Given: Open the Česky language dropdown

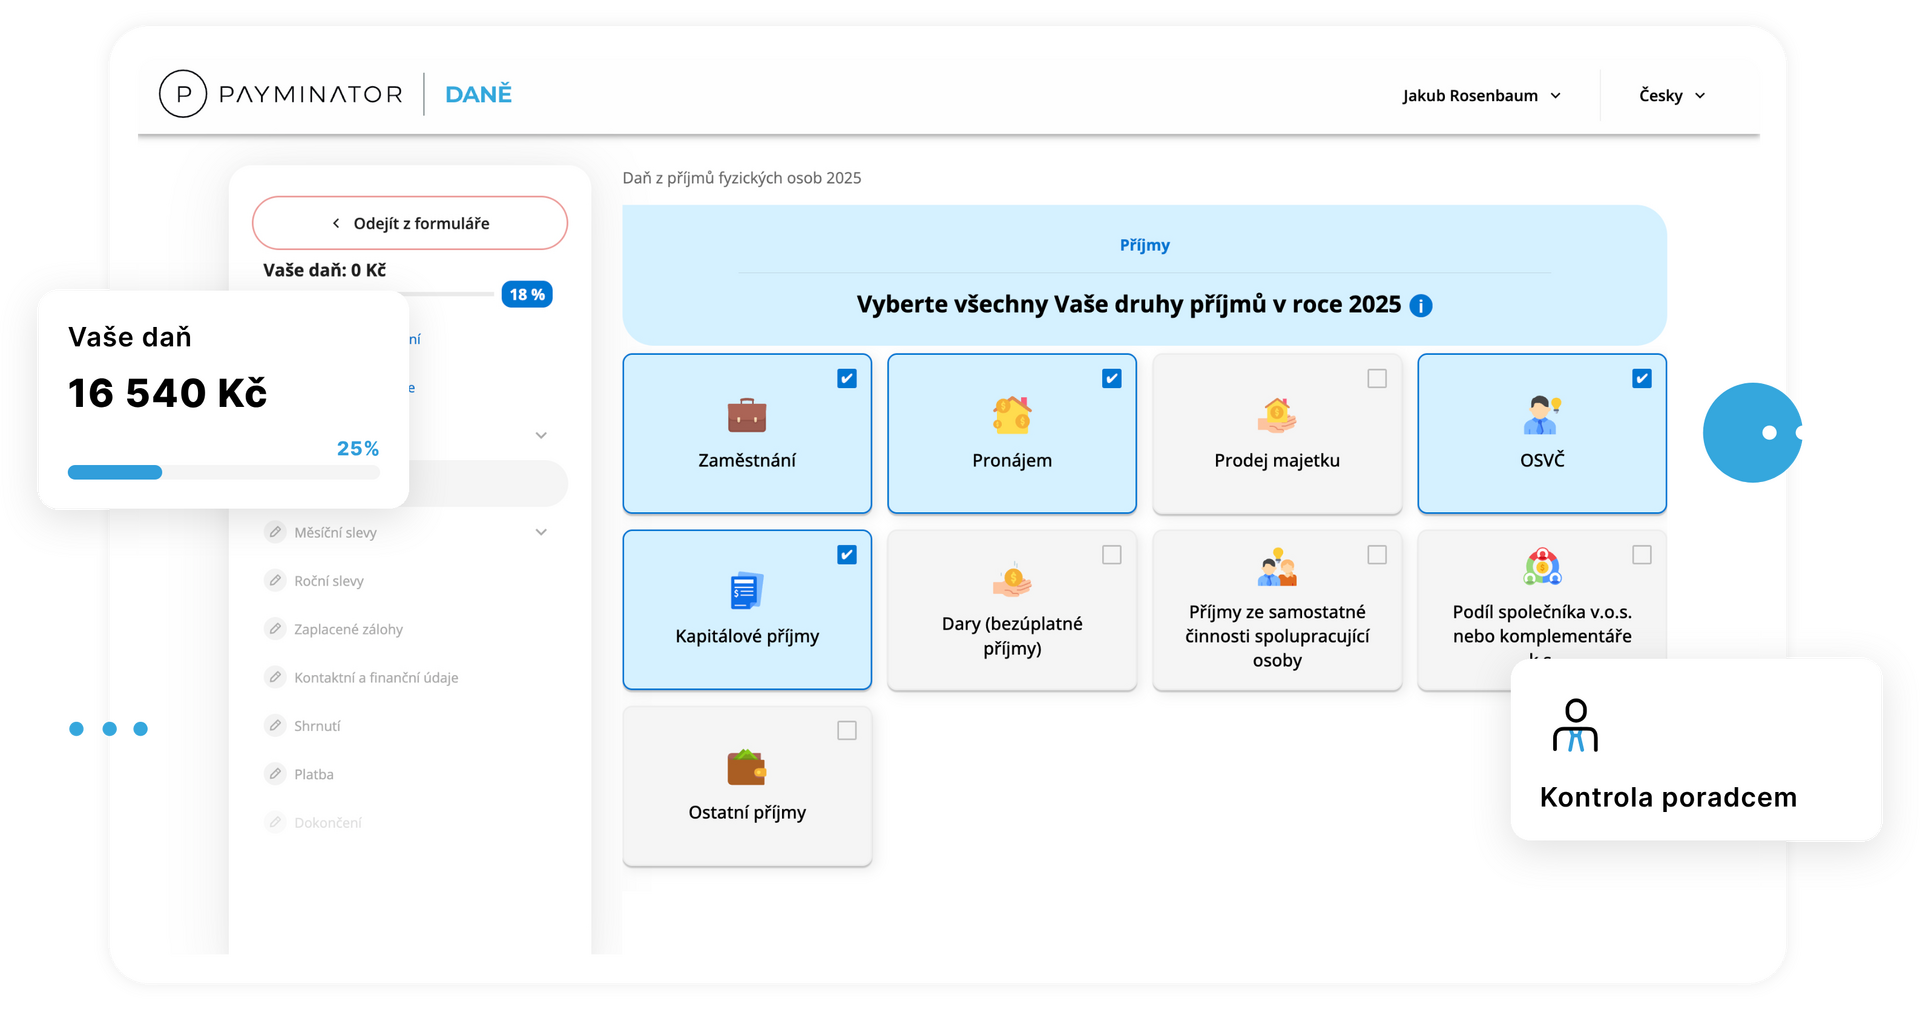Looking at the screenshot, I should [1672, 96].
